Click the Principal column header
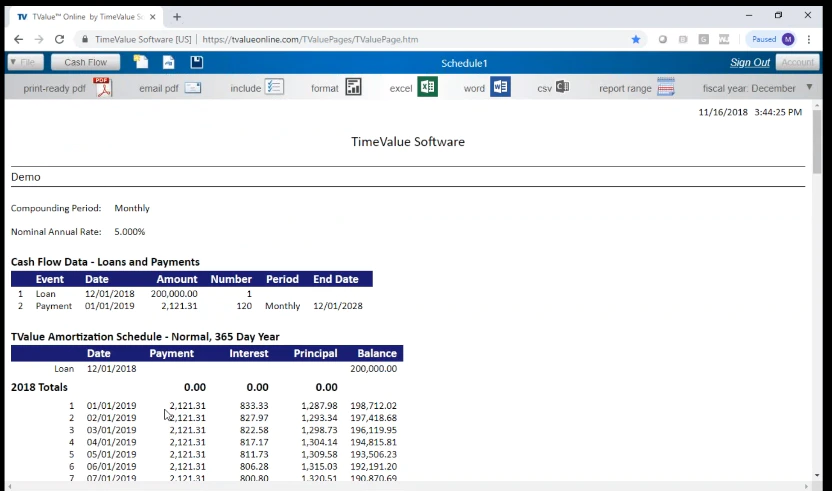 tap(315, 354)
